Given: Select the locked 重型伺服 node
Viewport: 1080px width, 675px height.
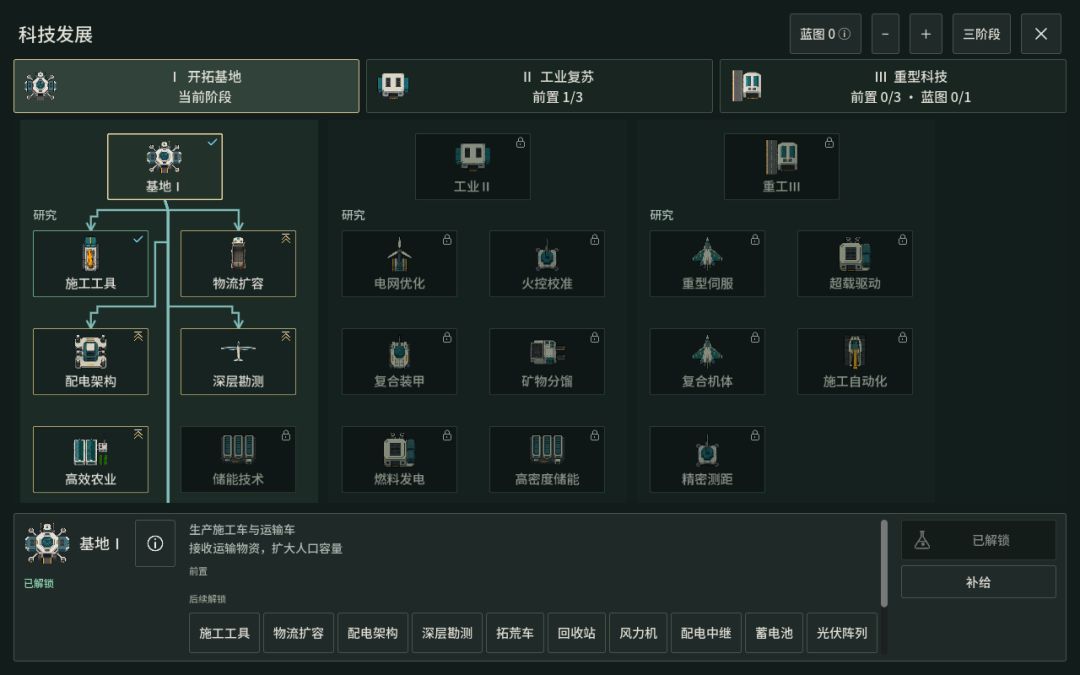Looking at the screenshot, I should (707, 264).
